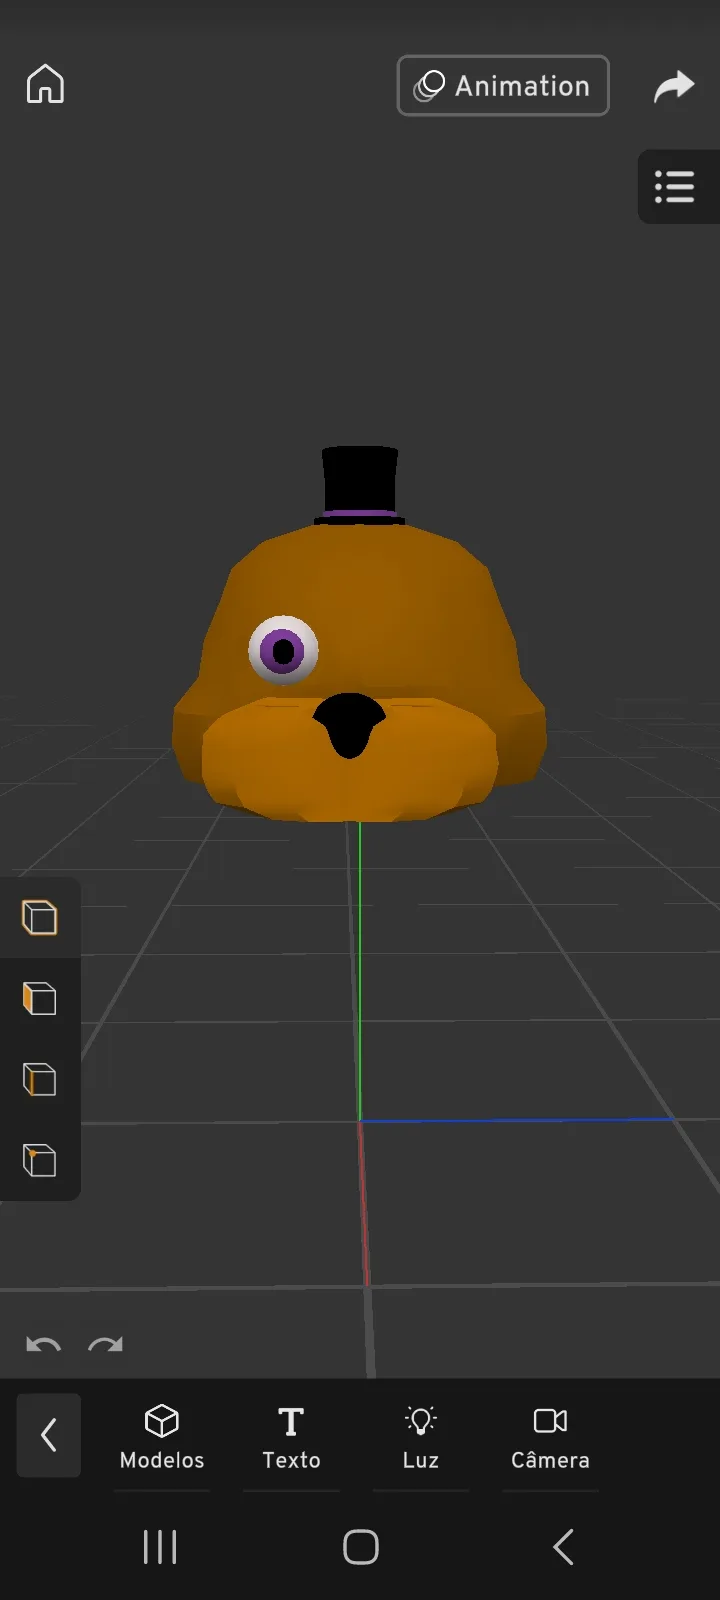The image size is (720, 1600).
Task: Redo the last action
Action: click(105, 1345)
